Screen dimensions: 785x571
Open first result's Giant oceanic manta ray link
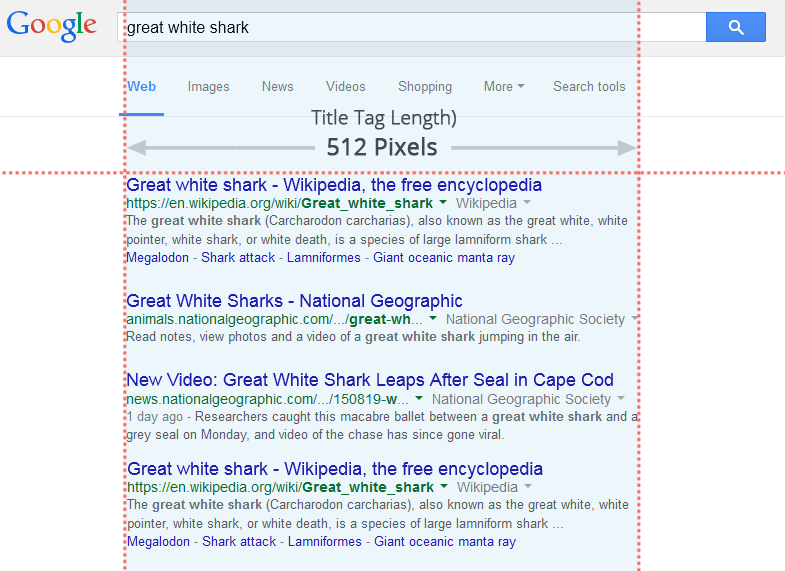tap(444, 258)
